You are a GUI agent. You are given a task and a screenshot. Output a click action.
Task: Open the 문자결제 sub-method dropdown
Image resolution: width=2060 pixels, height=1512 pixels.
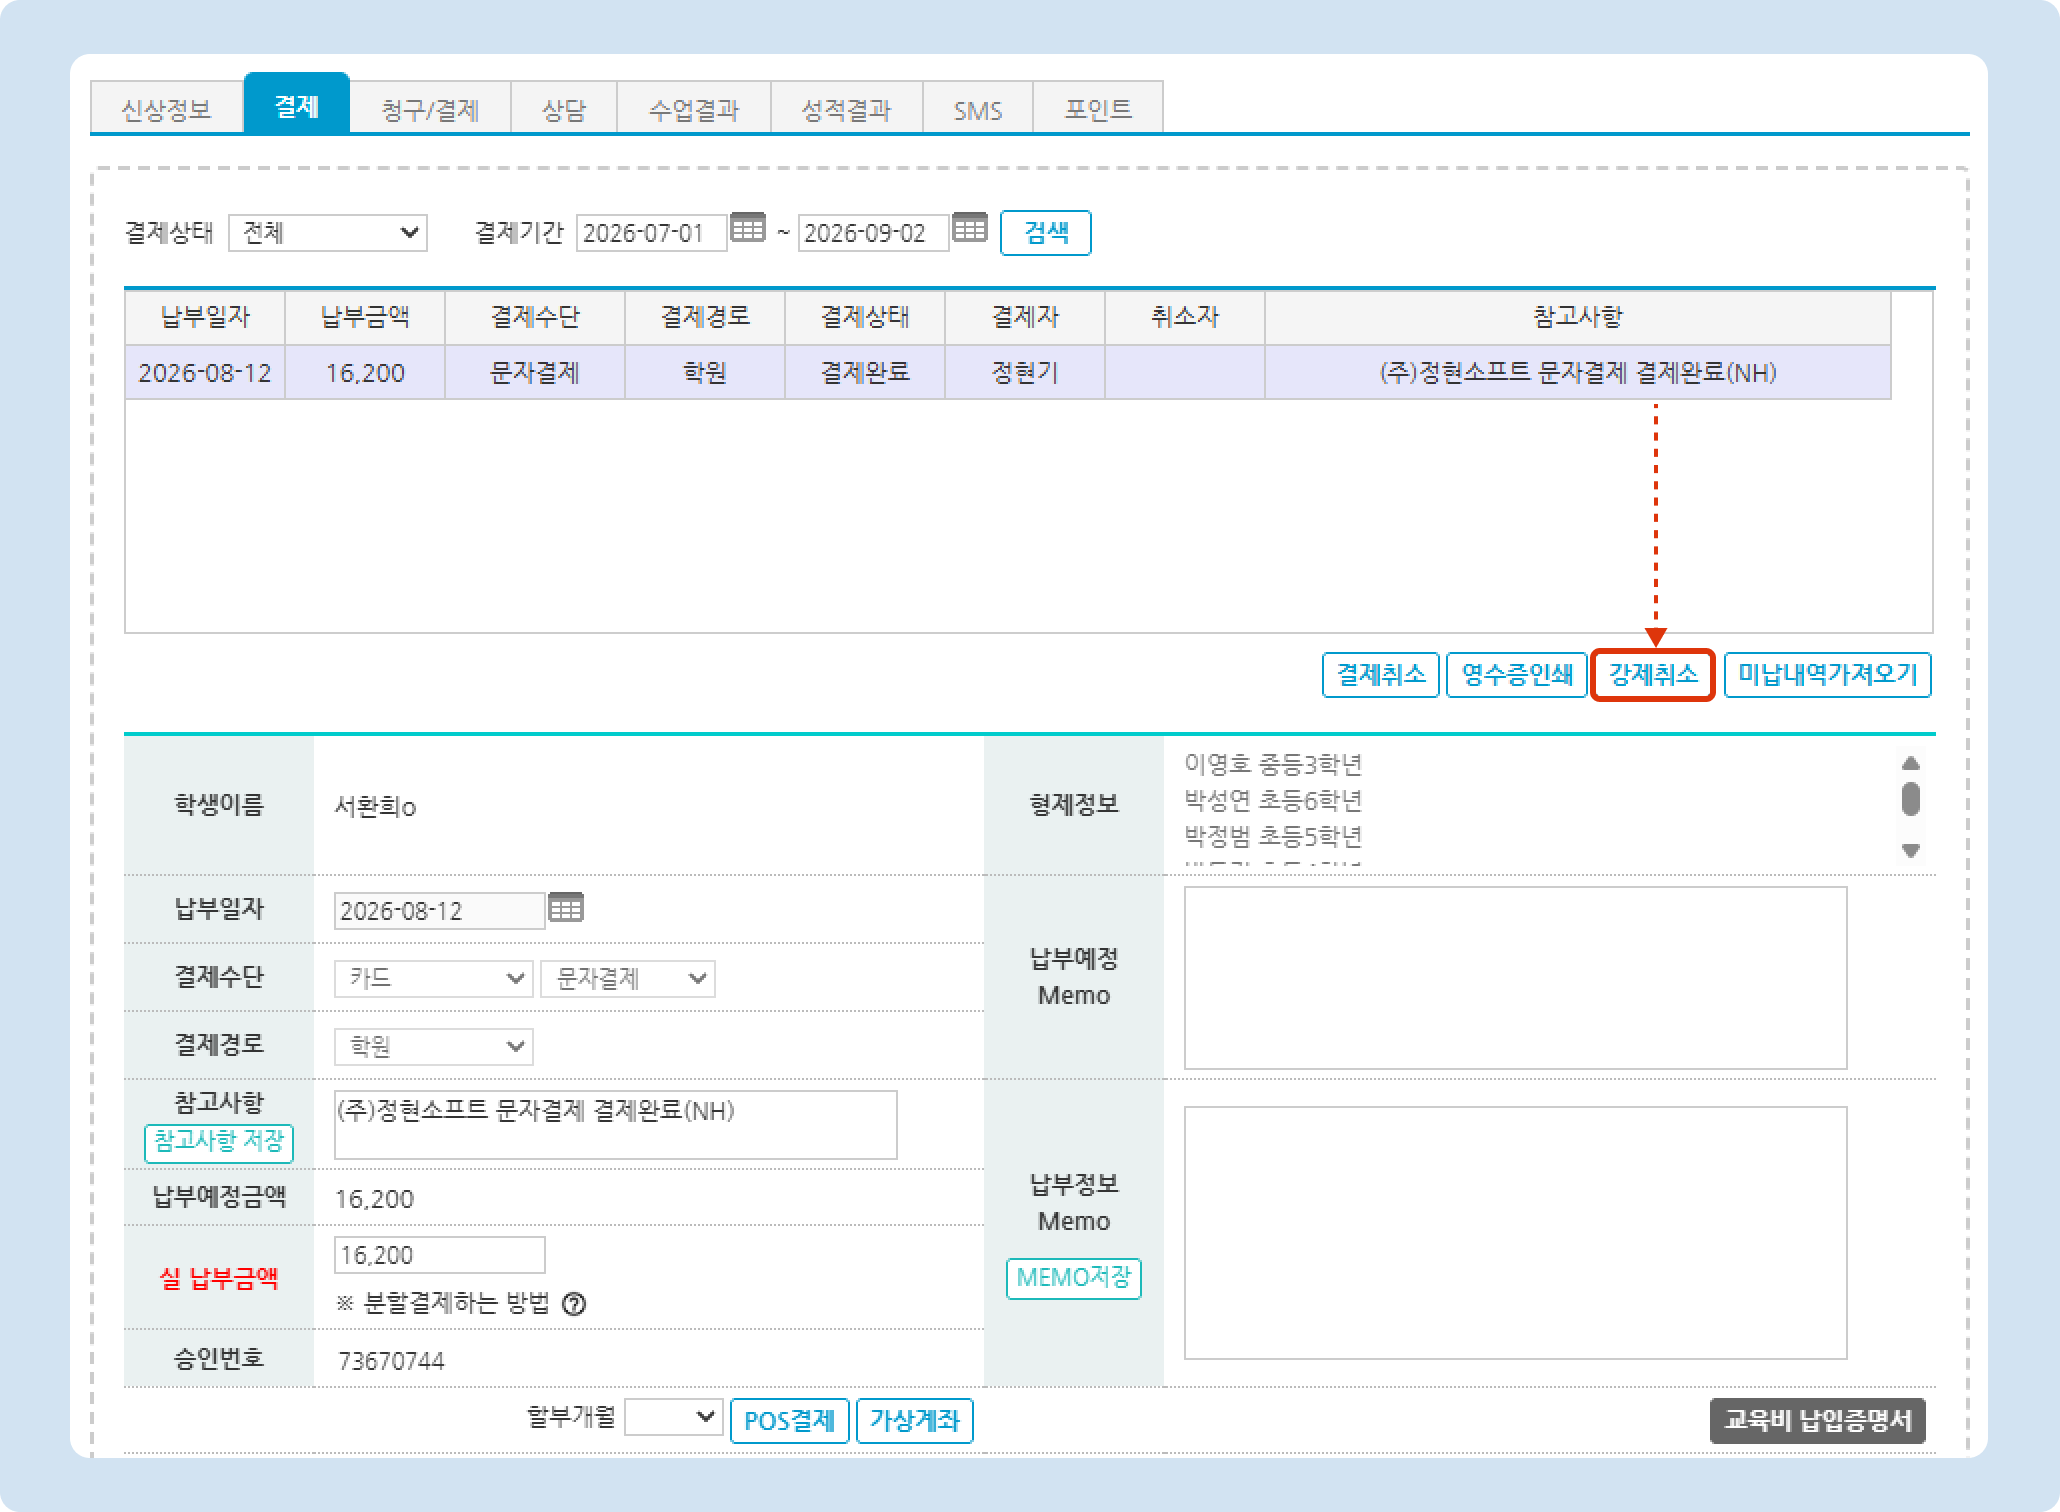point(628,978)
